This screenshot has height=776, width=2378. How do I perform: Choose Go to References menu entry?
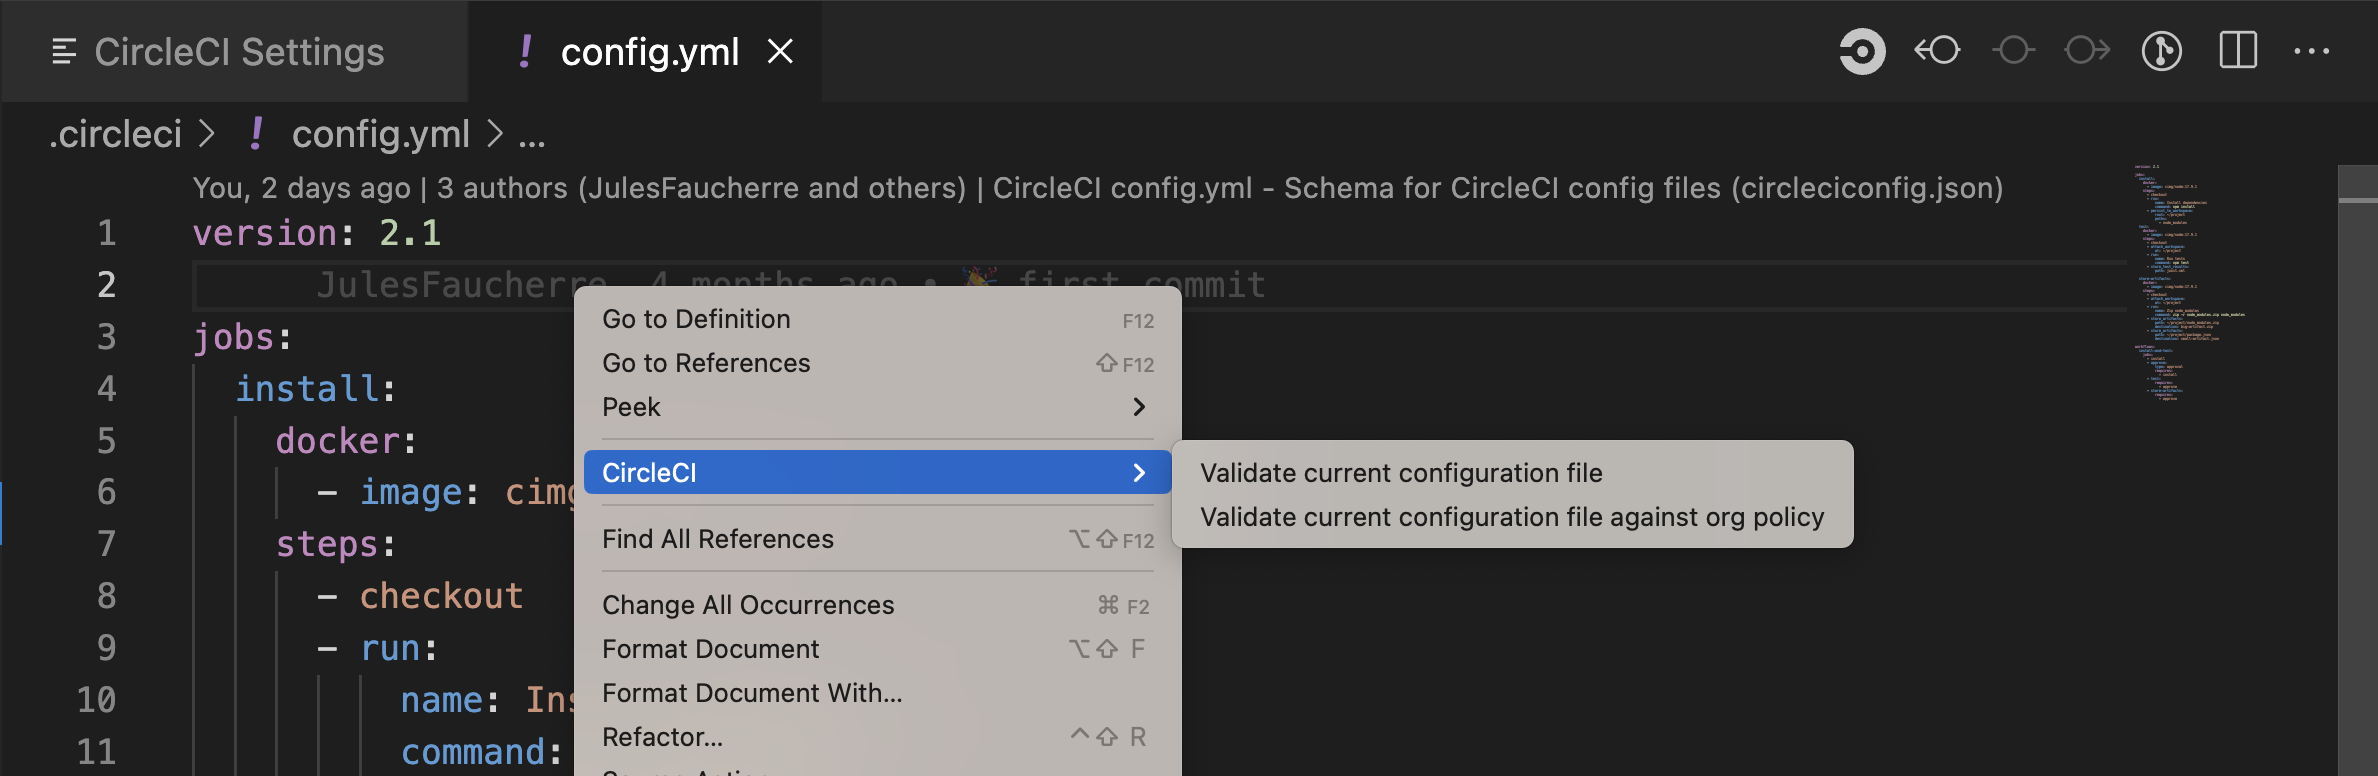pyautogui.click(x=877, y=363)
